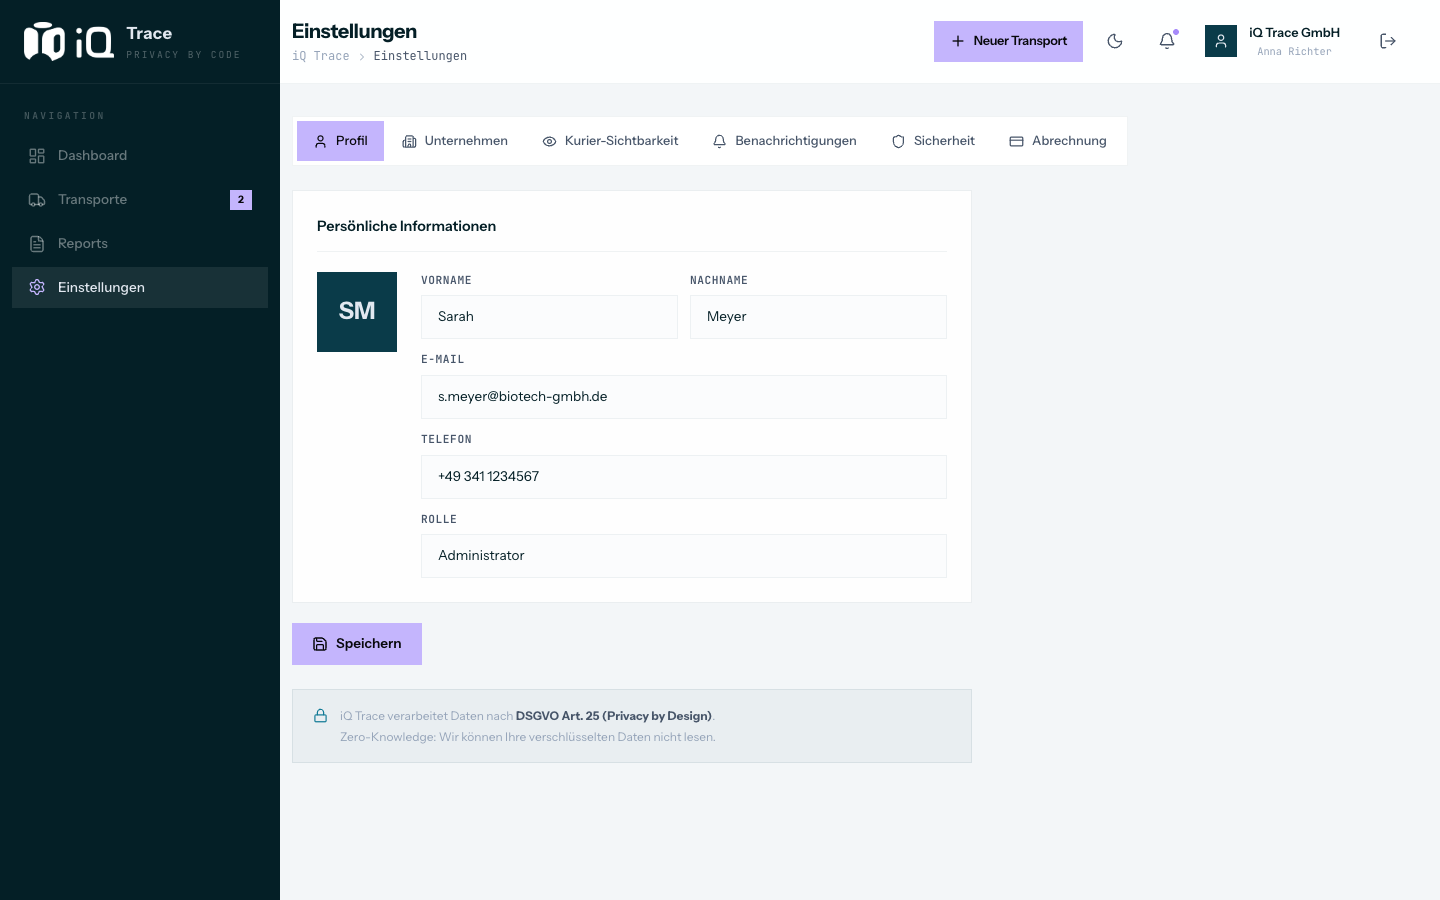Save changes with the Speichern button

357,644
